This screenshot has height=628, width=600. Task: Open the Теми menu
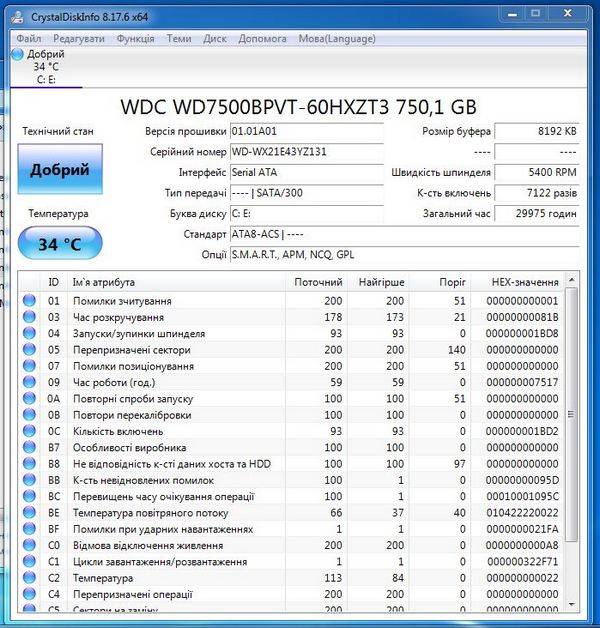tap(179, 38)
